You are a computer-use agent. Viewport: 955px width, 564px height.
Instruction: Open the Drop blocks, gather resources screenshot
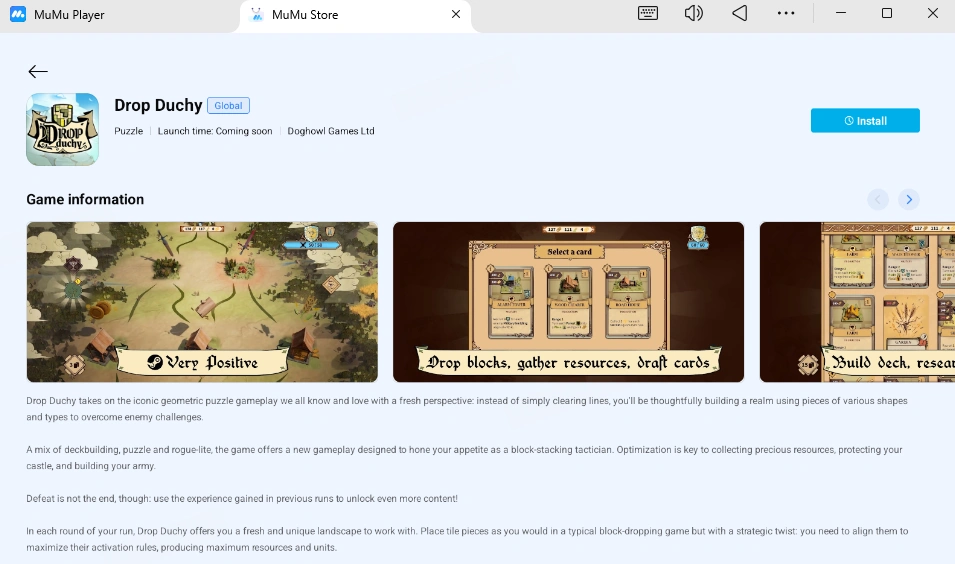pyautogui.click(x=568, y=302)
